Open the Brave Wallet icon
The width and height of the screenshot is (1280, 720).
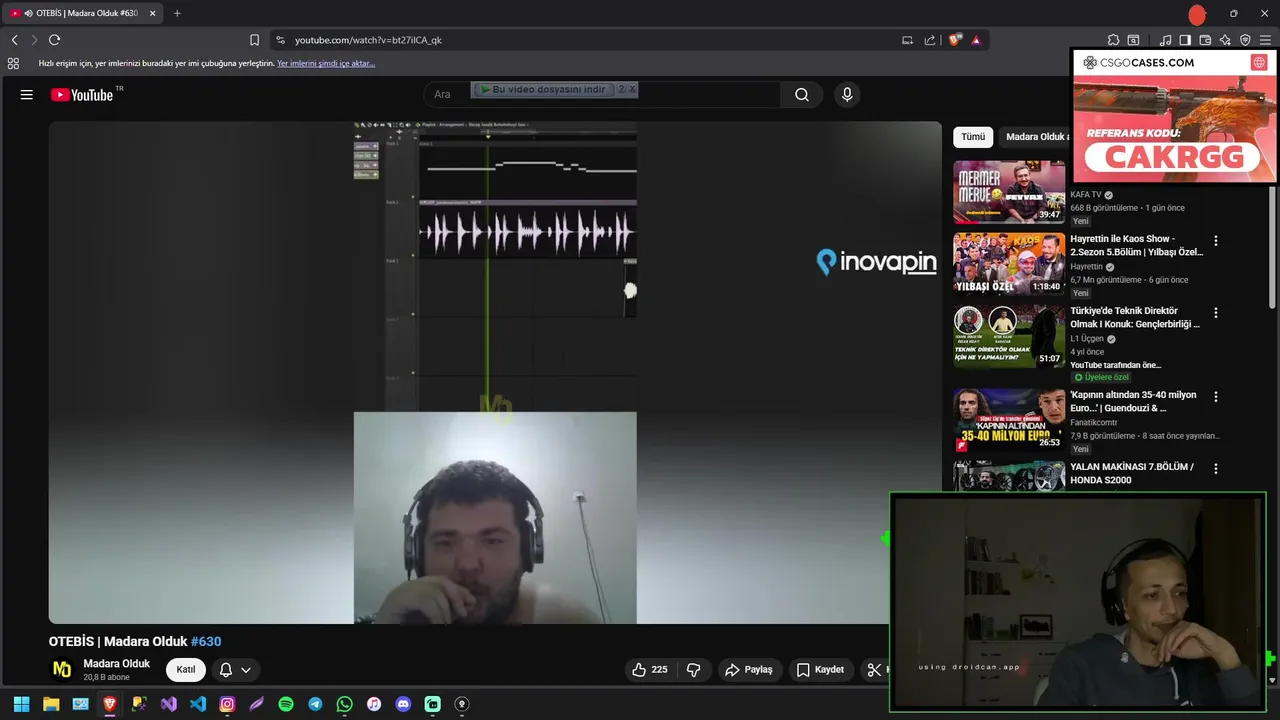pos(1205,40)
